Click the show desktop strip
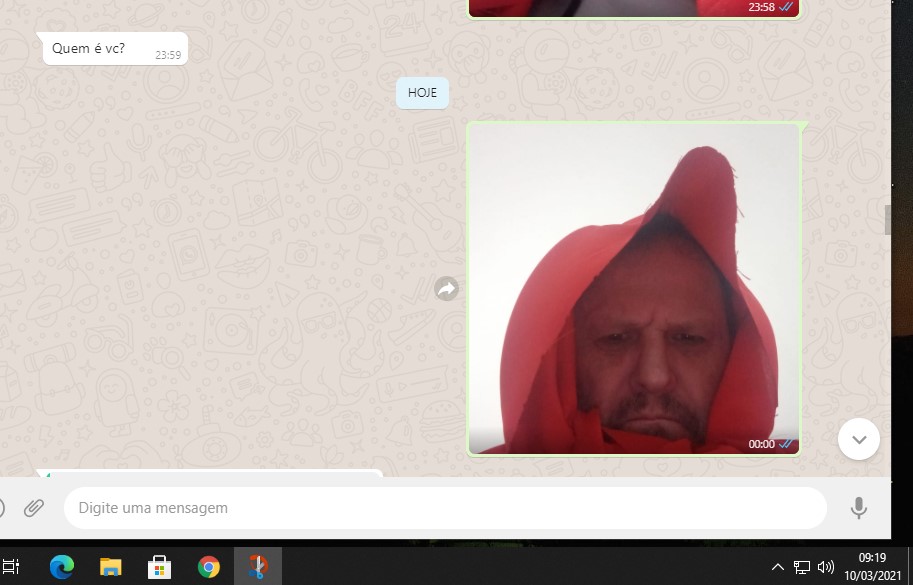The height and width of the screenshot is (585, 913). click(x=910, y=566)
